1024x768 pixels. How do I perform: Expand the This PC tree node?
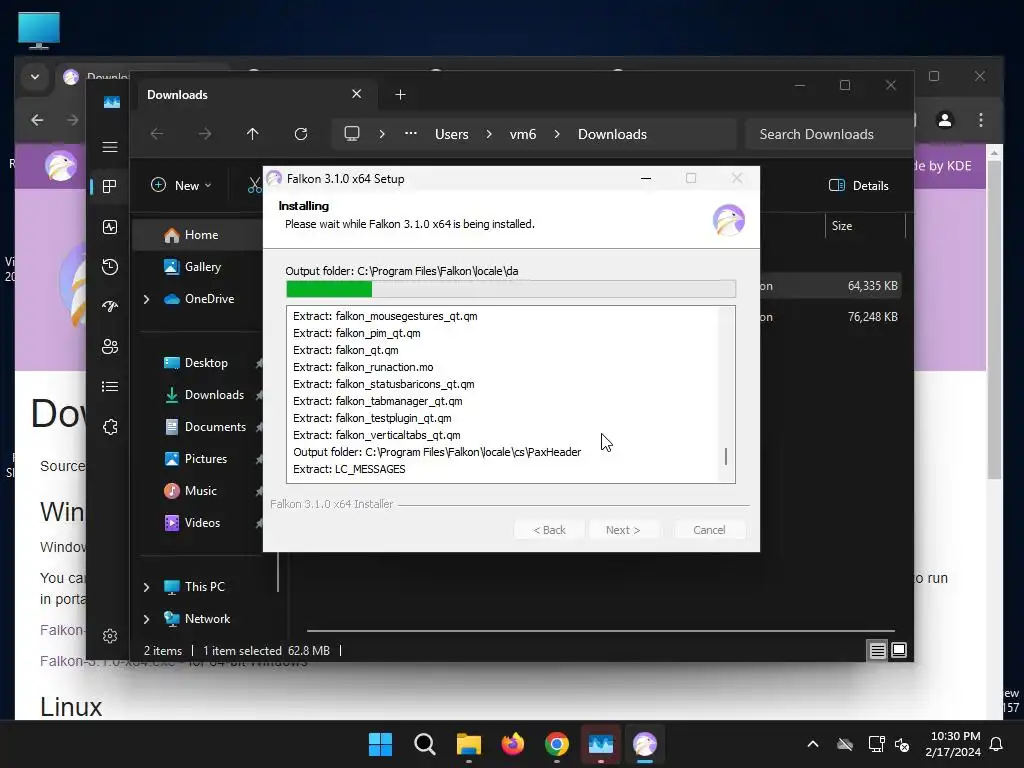[x=146, y=587]
